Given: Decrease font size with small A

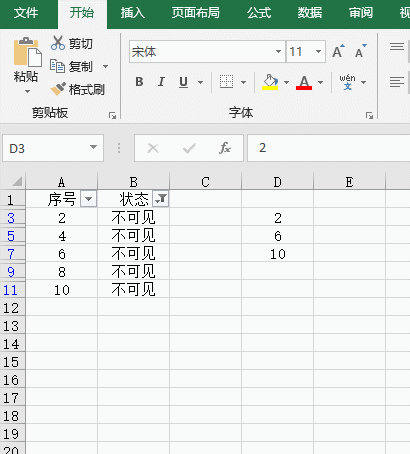Looking at the screenshot, I should click(x=361, y=51).
